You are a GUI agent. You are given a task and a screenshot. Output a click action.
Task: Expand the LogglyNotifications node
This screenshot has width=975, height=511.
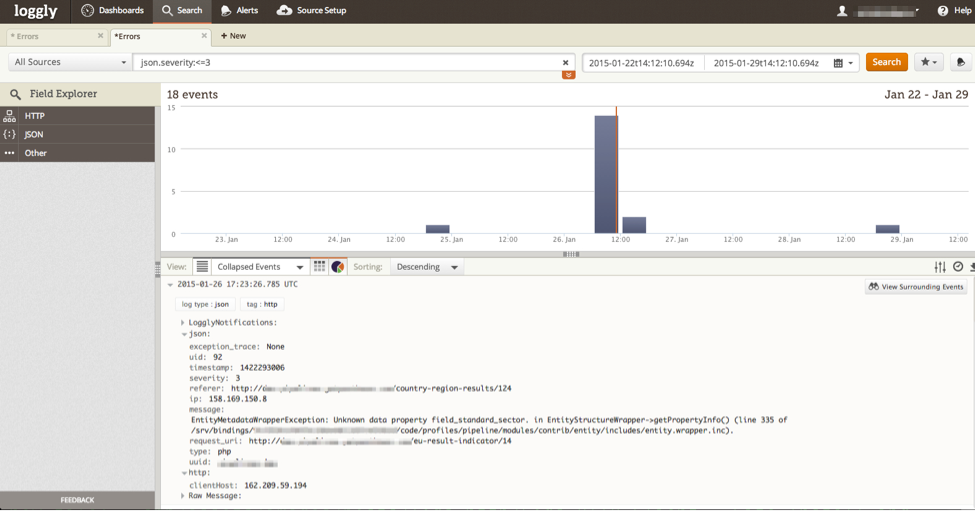click(x=183, y=323)
